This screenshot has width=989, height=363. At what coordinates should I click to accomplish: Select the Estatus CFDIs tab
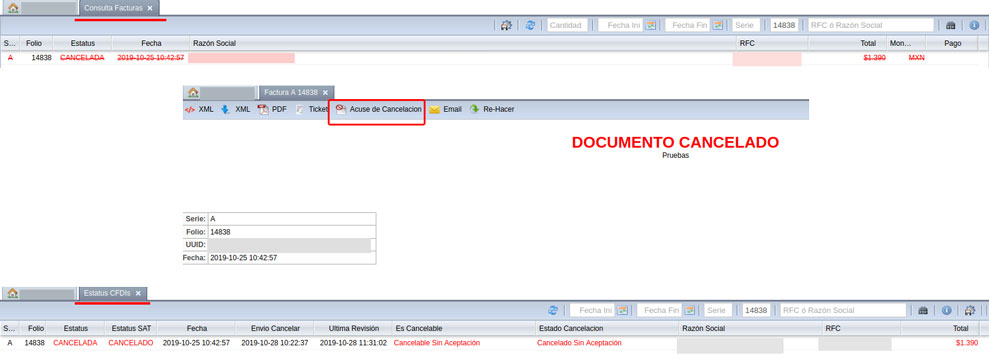coord(106,293)
